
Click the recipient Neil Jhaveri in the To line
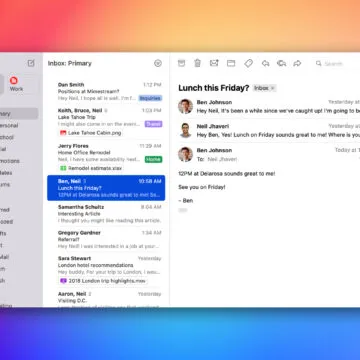point(222,159)
